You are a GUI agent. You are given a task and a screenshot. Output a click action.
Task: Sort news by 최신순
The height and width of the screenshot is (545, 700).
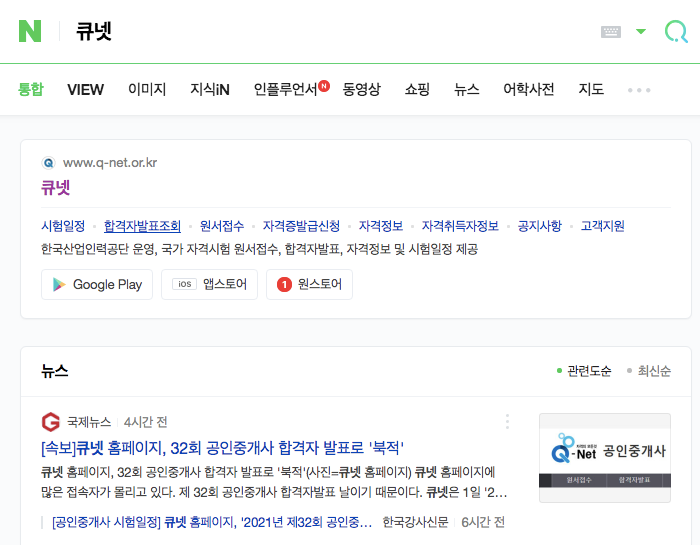(x=649, y=371)
